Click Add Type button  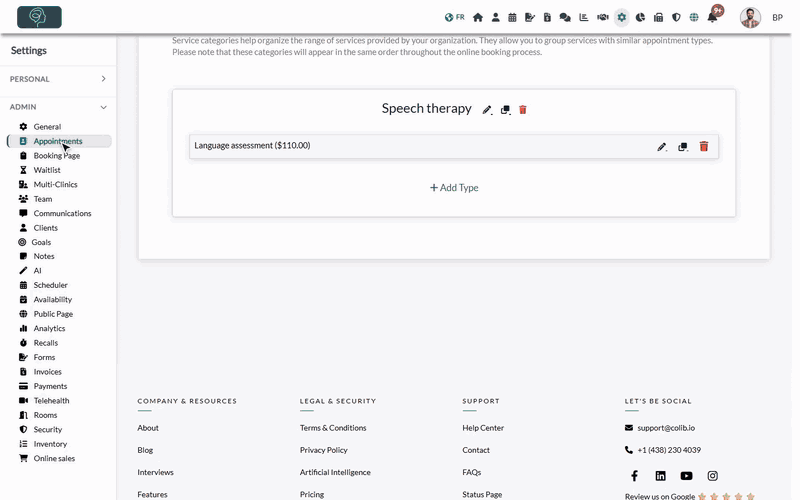pos(454,188)
